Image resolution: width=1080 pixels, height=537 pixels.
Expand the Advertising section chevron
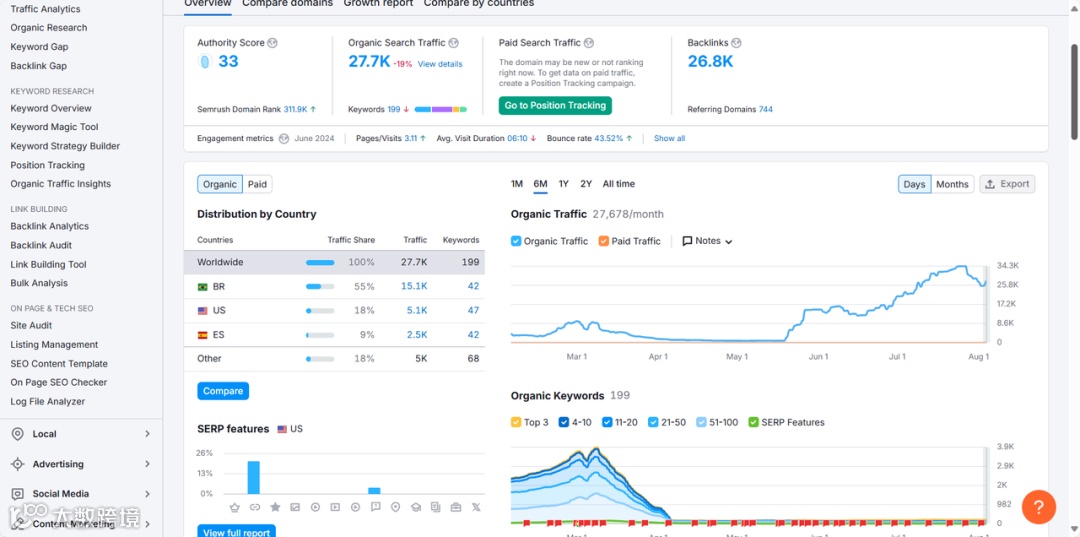pos(147,464)
